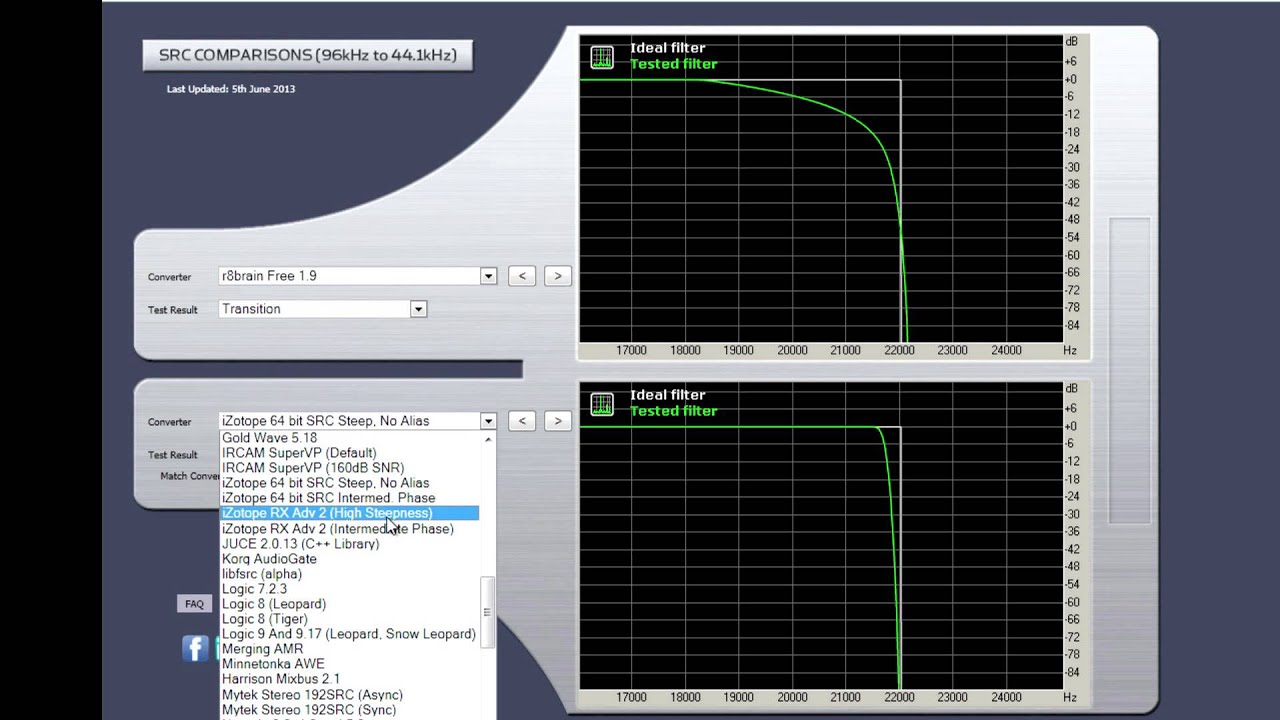Select Logic 9 And 9.17 entry
The height and width of the screenshot is (720, 1280).
coord(349,634)
